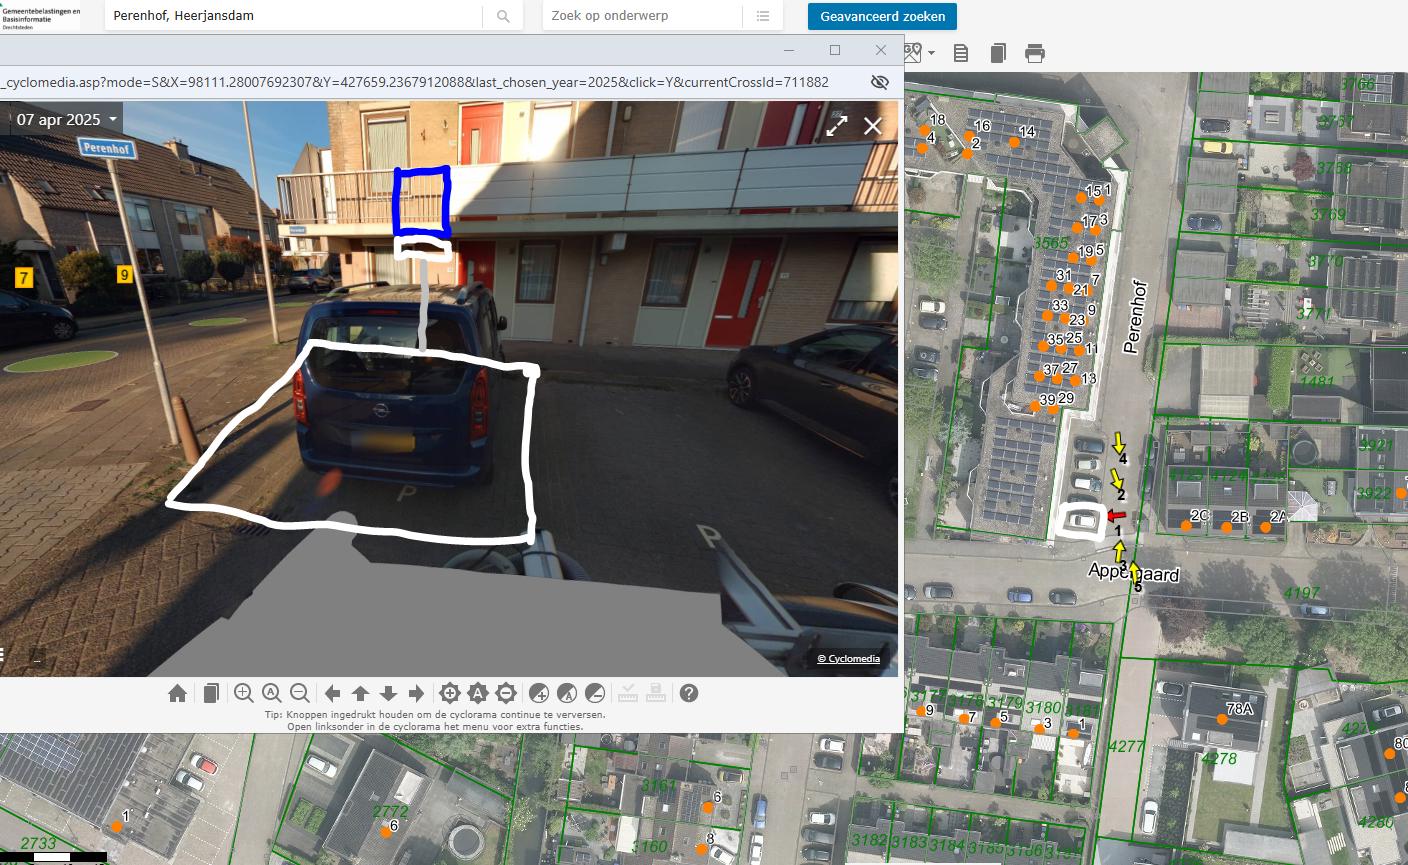This screenshot has height=865, width=1408.
Task: Open the Cyclomedia copyright link
Action: (x=848, y=659)
